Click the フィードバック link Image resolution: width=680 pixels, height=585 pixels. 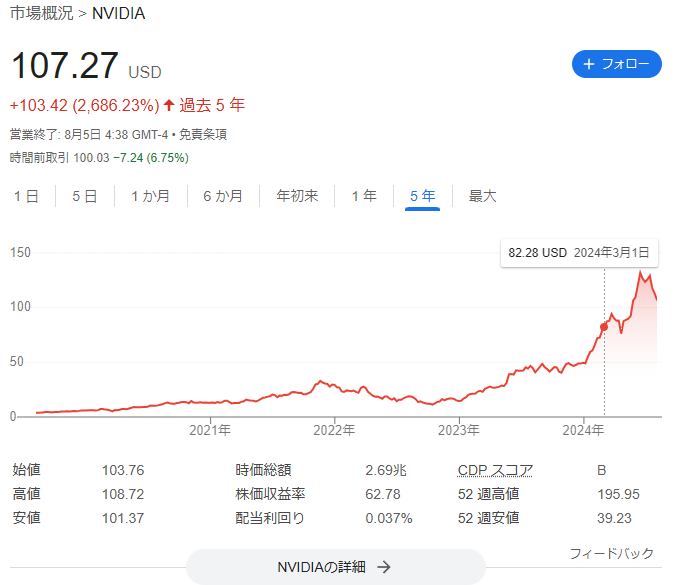[611, 553]
